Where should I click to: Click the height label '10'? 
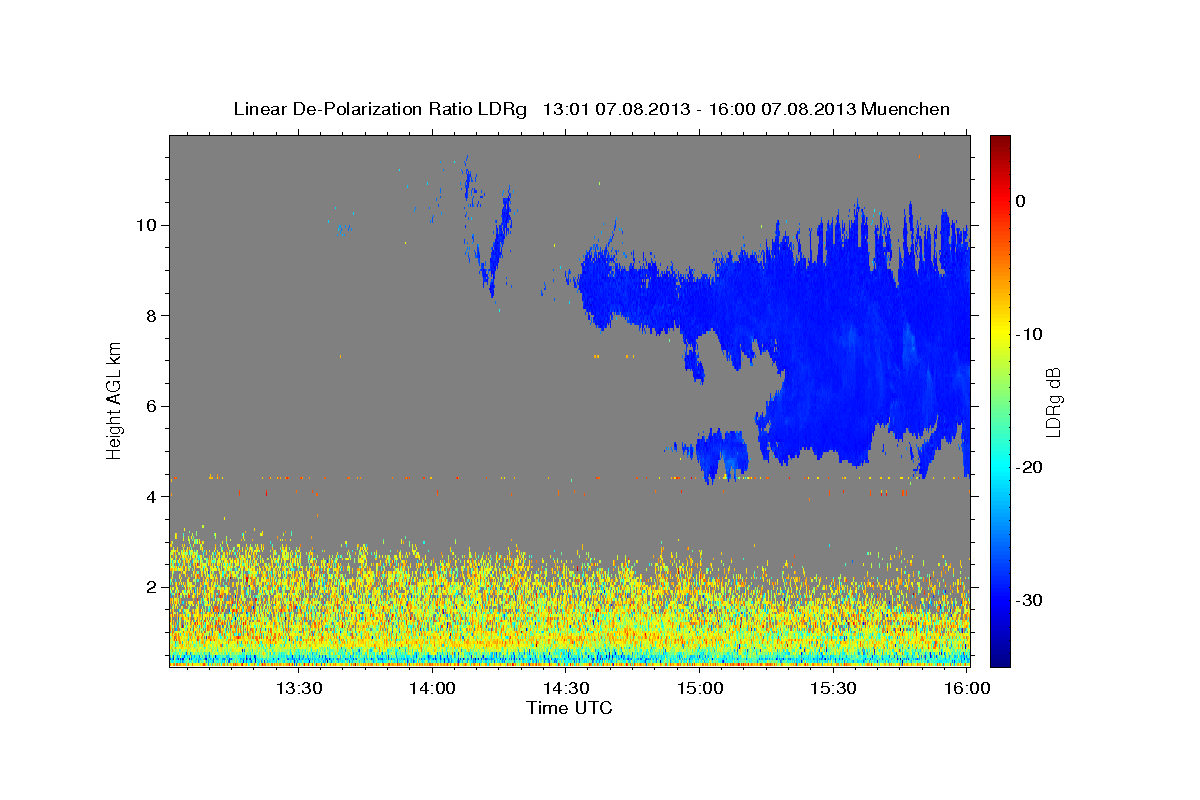145,225
